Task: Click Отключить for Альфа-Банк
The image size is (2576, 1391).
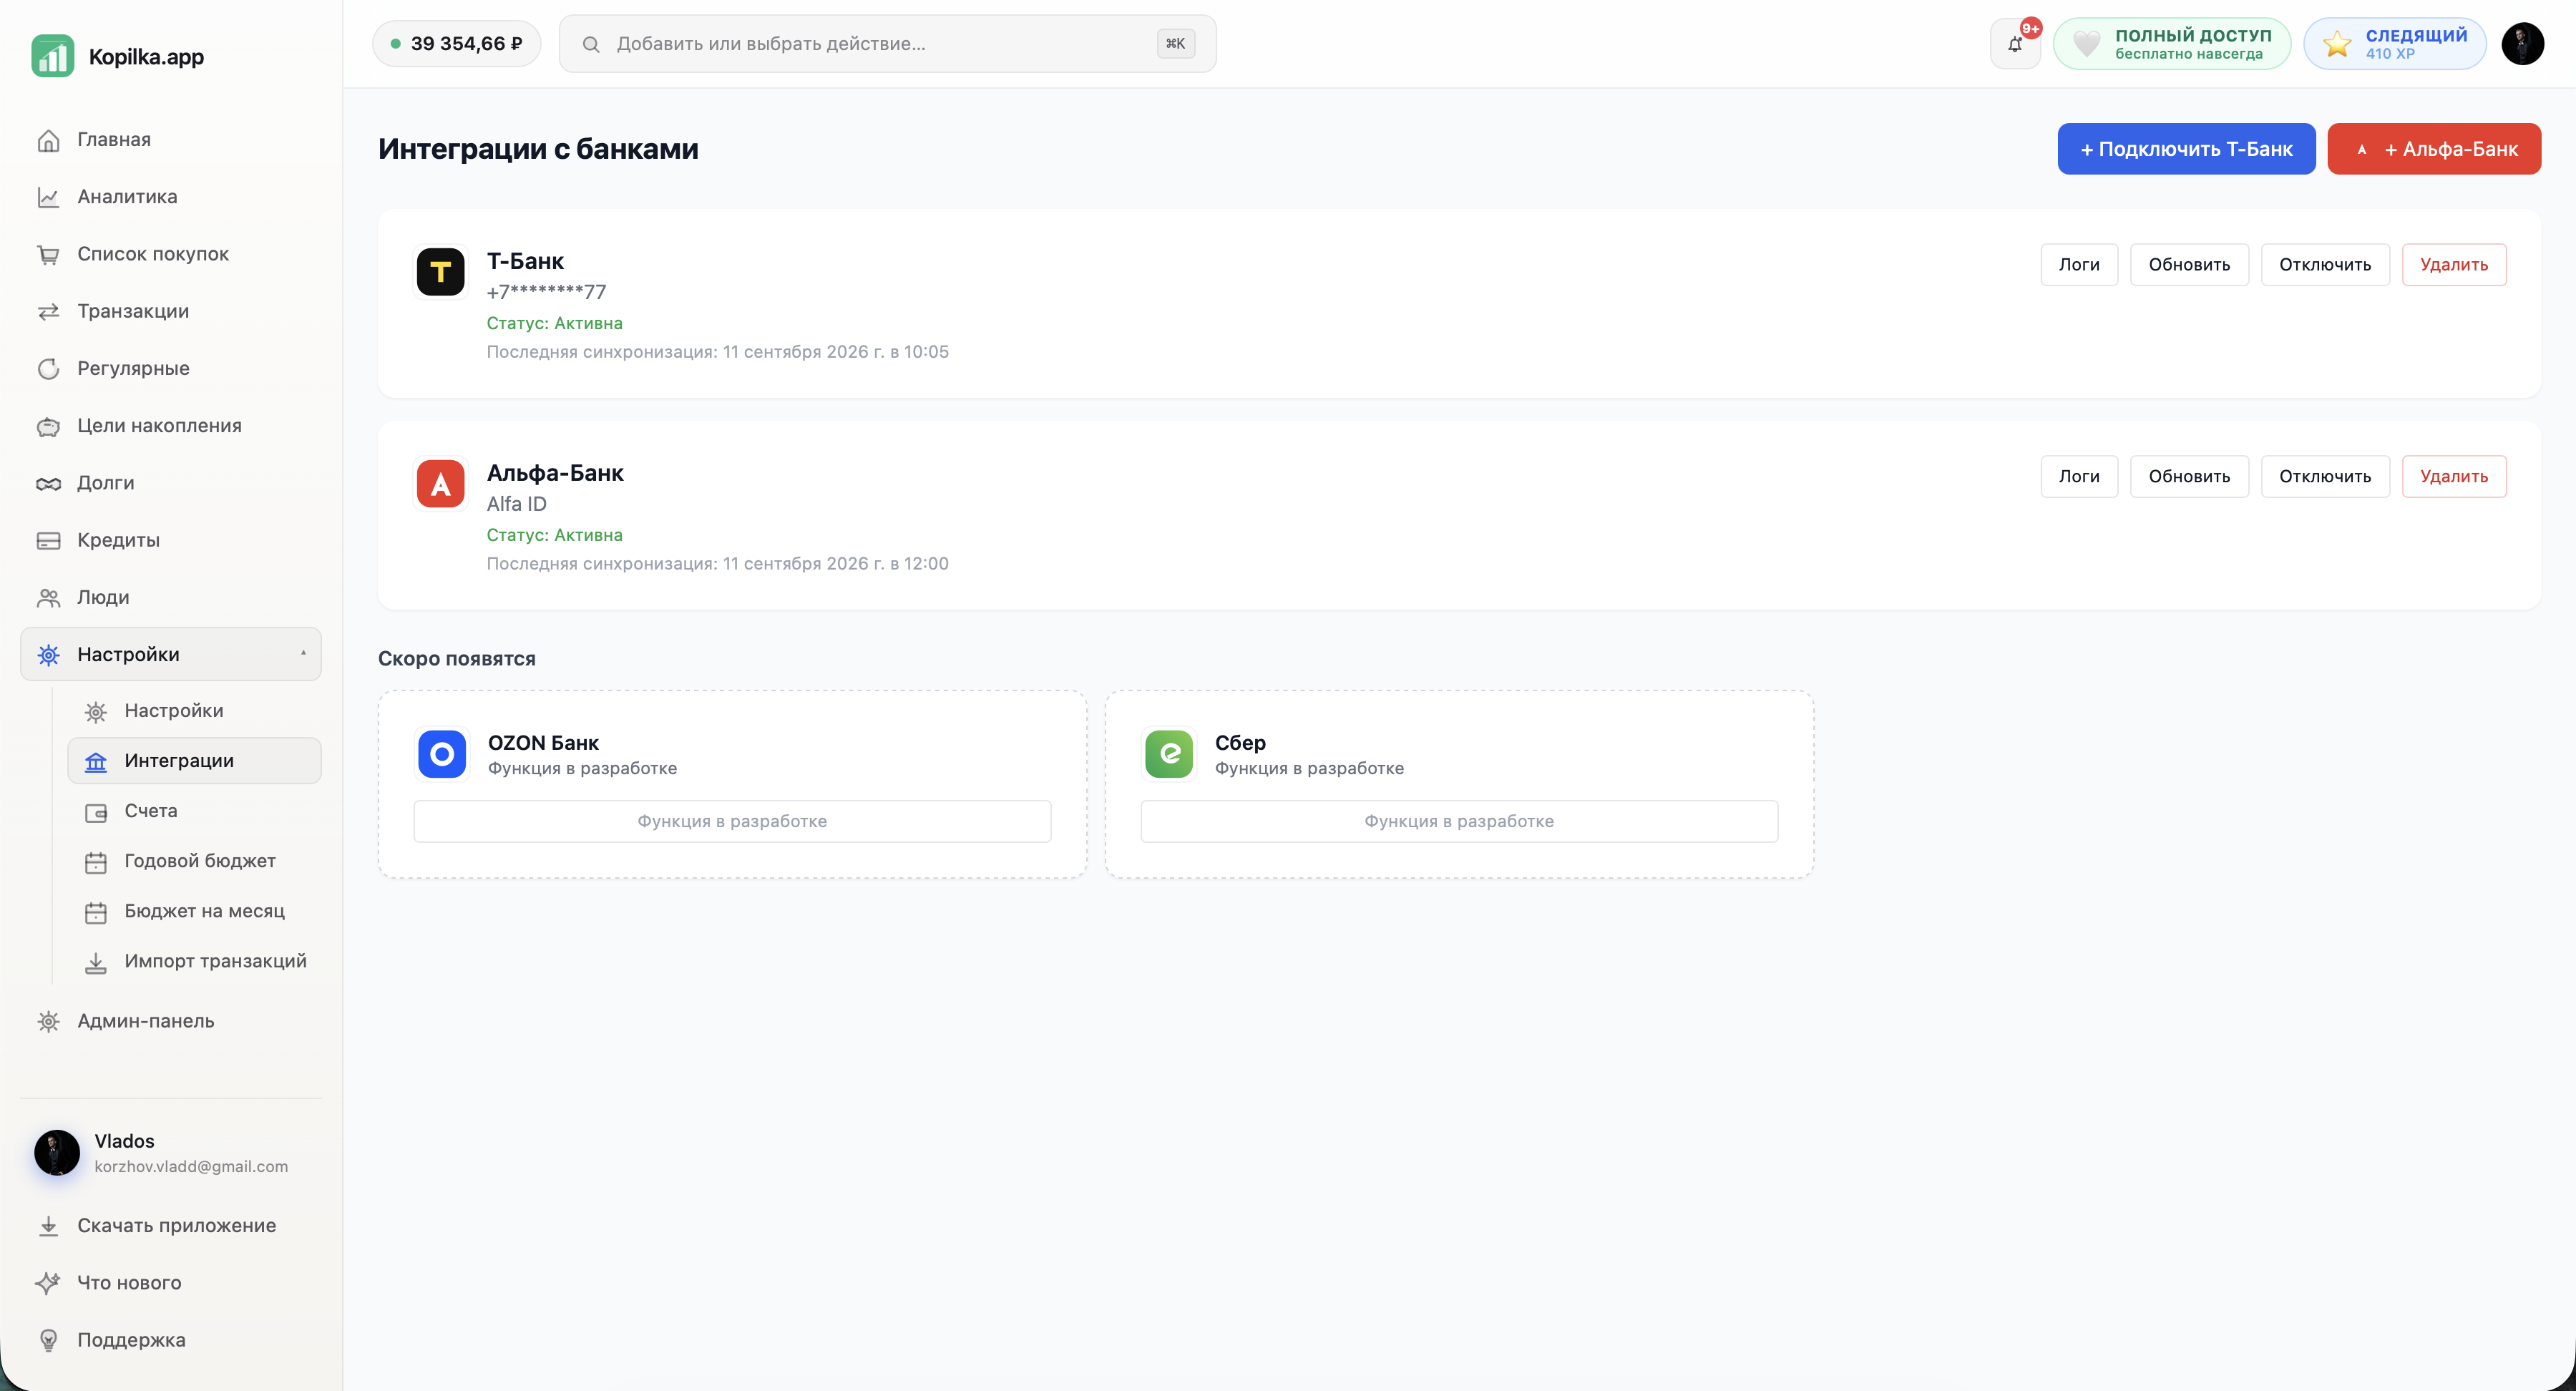Action: (x=2325, y=477)
